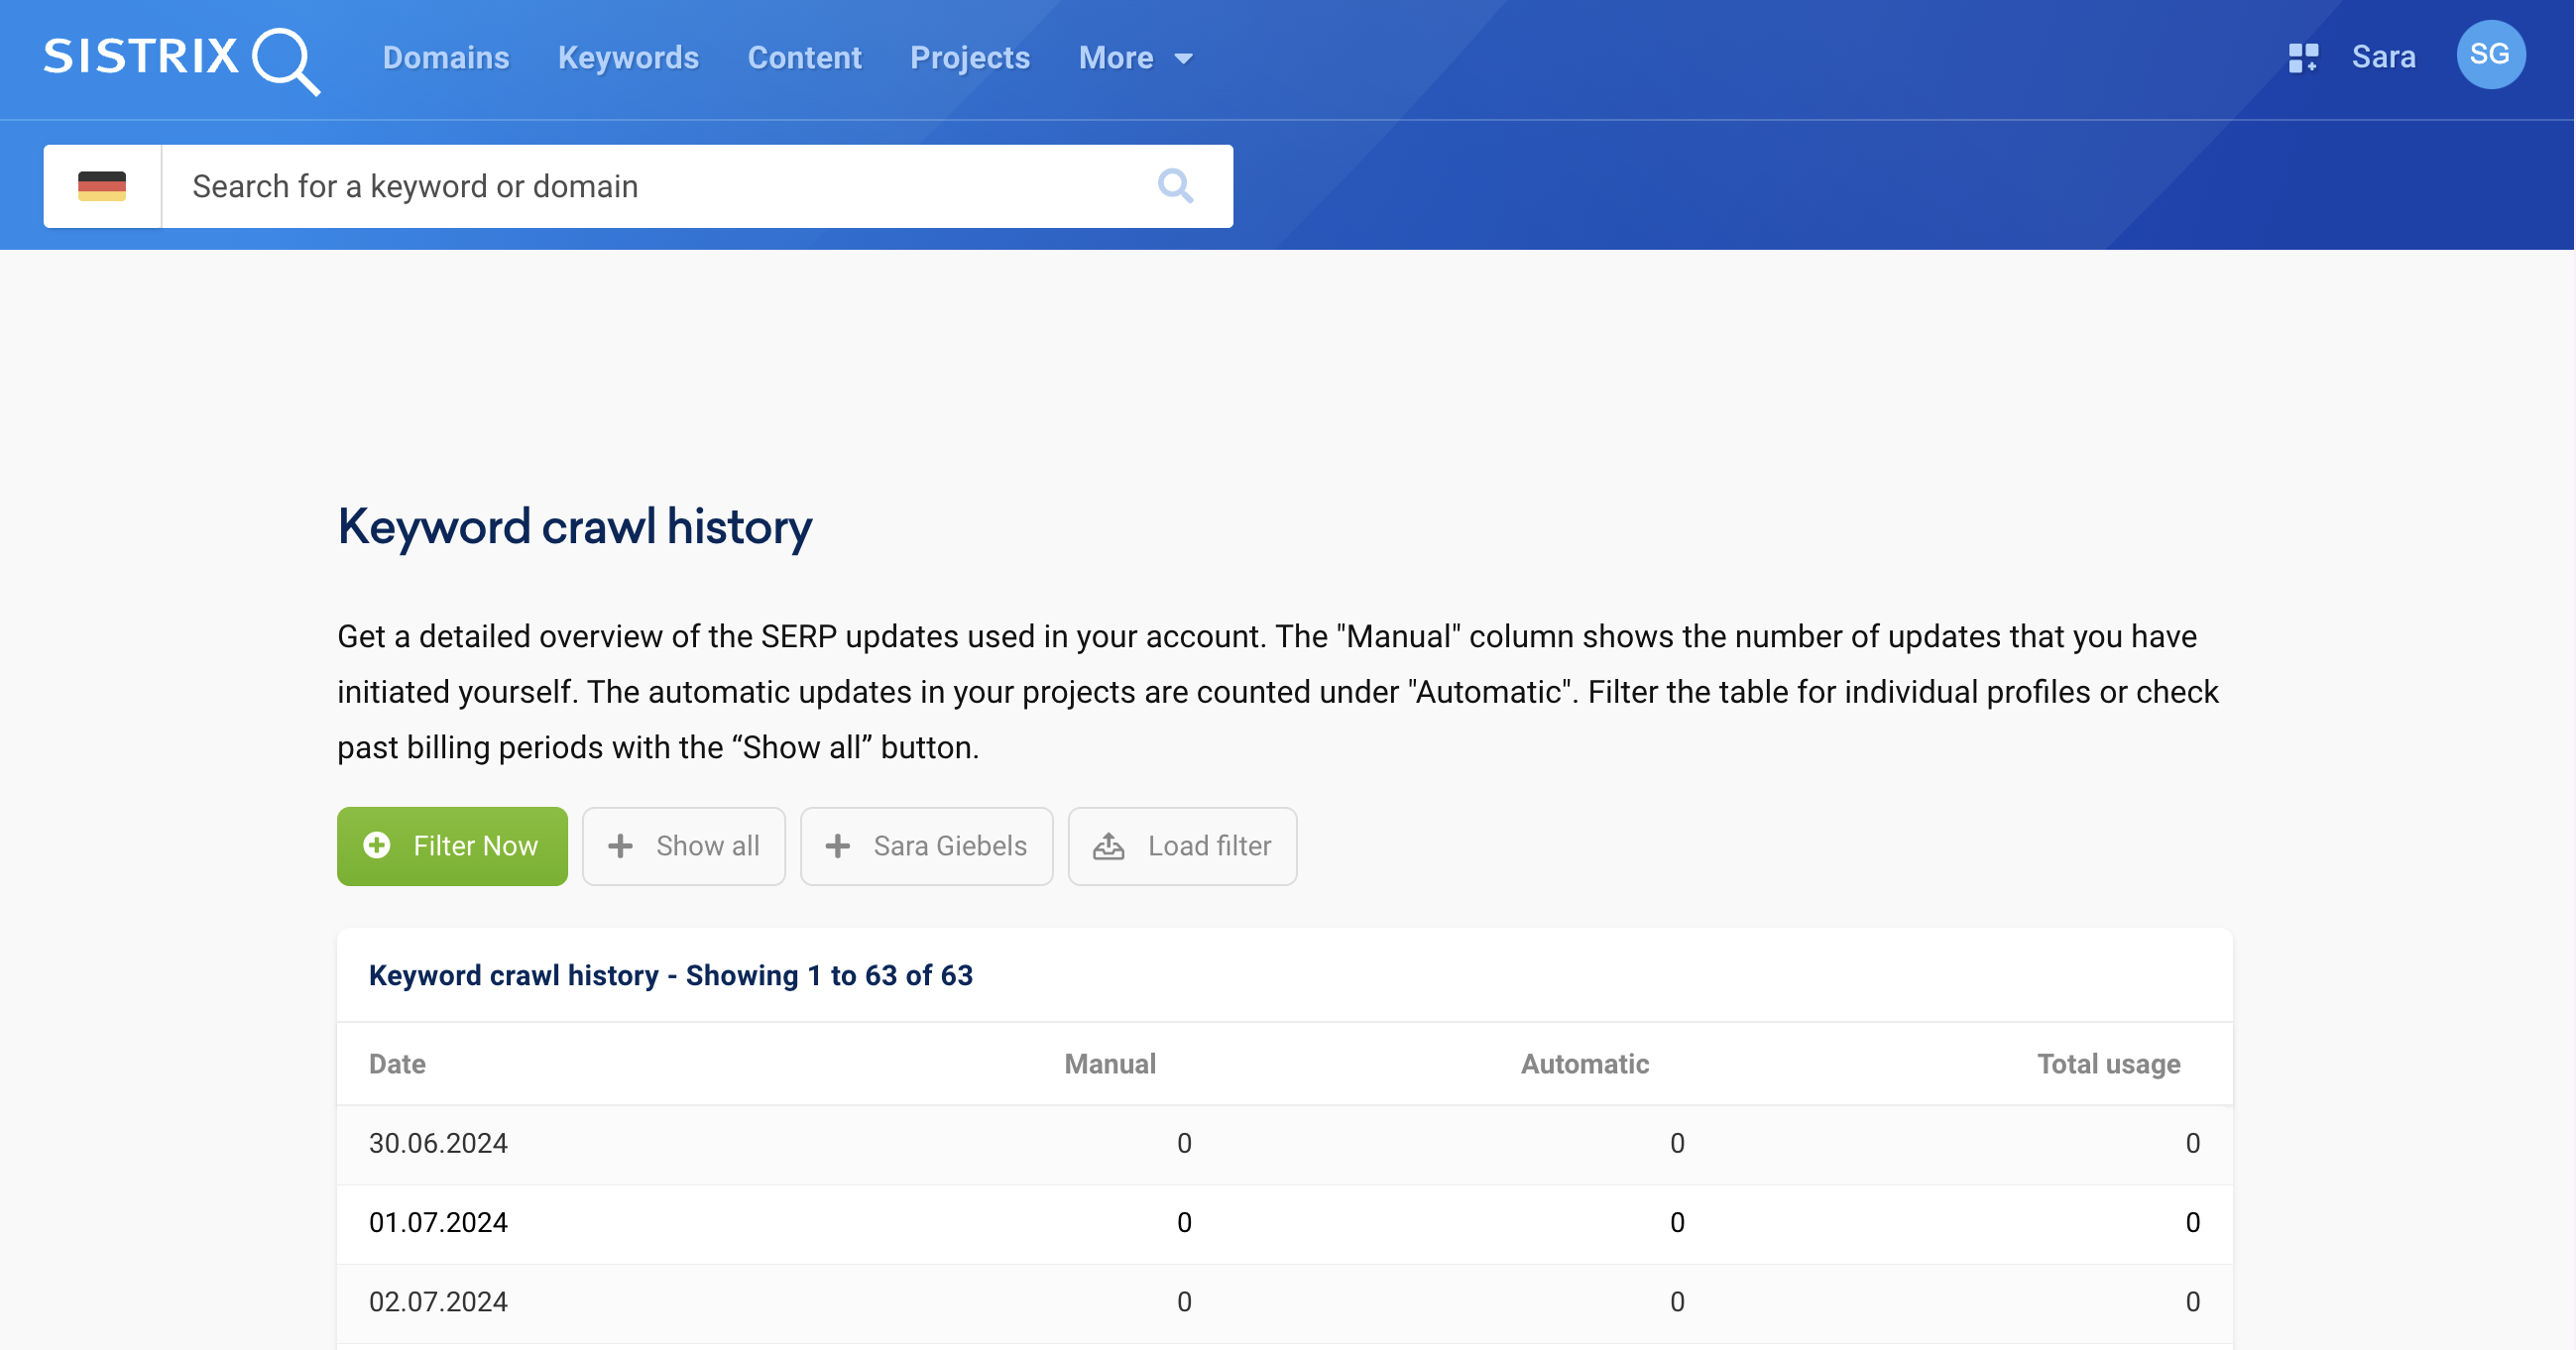The image size is (2576, 1350).
Task: Expand the More navigation dropdown
Action: click(1134, 57)
